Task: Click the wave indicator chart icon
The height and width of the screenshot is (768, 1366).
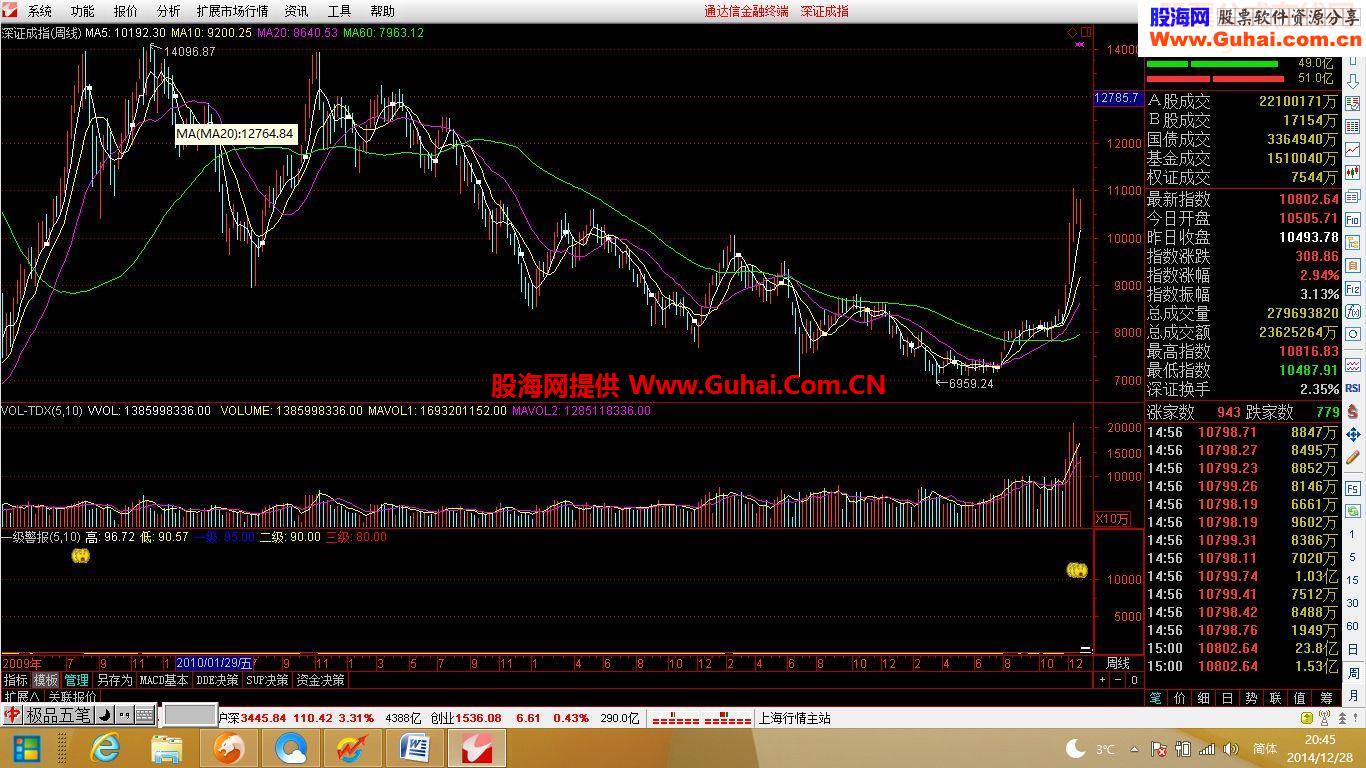Action: pos(1353,365)
